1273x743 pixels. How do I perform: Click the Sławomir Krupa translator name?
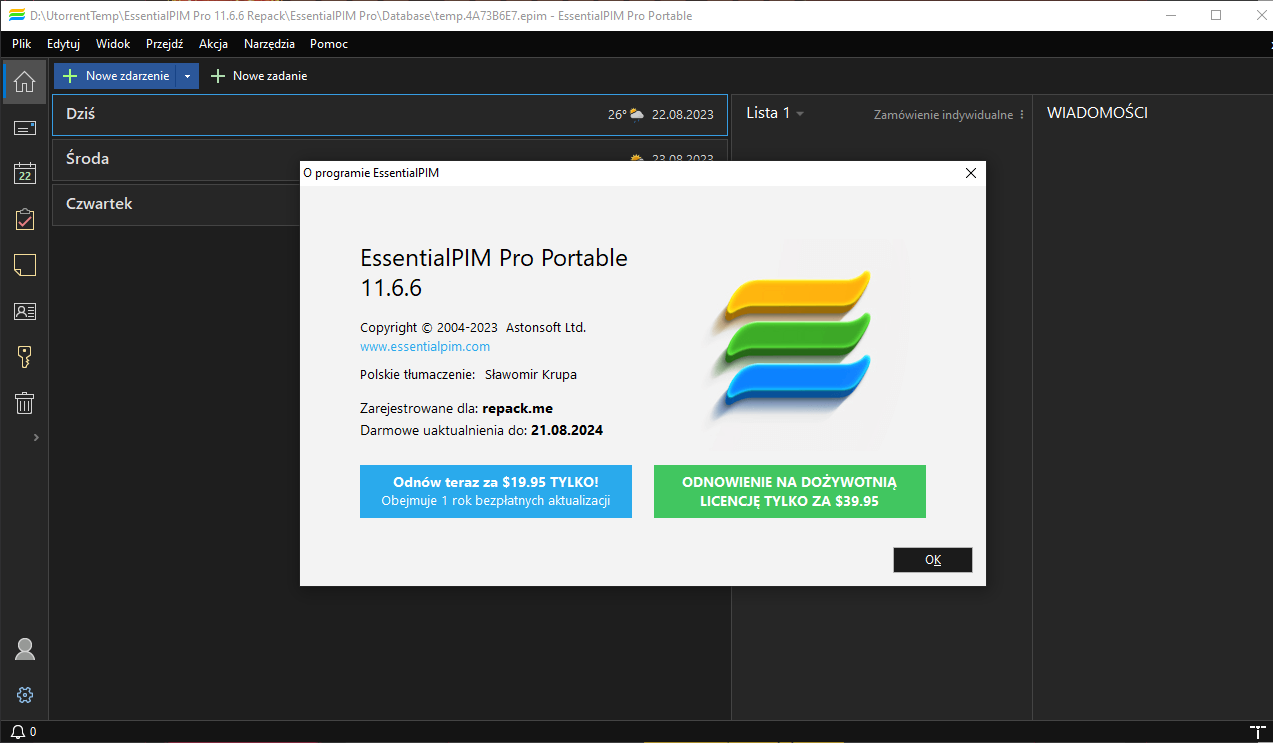tap(531, 374)
